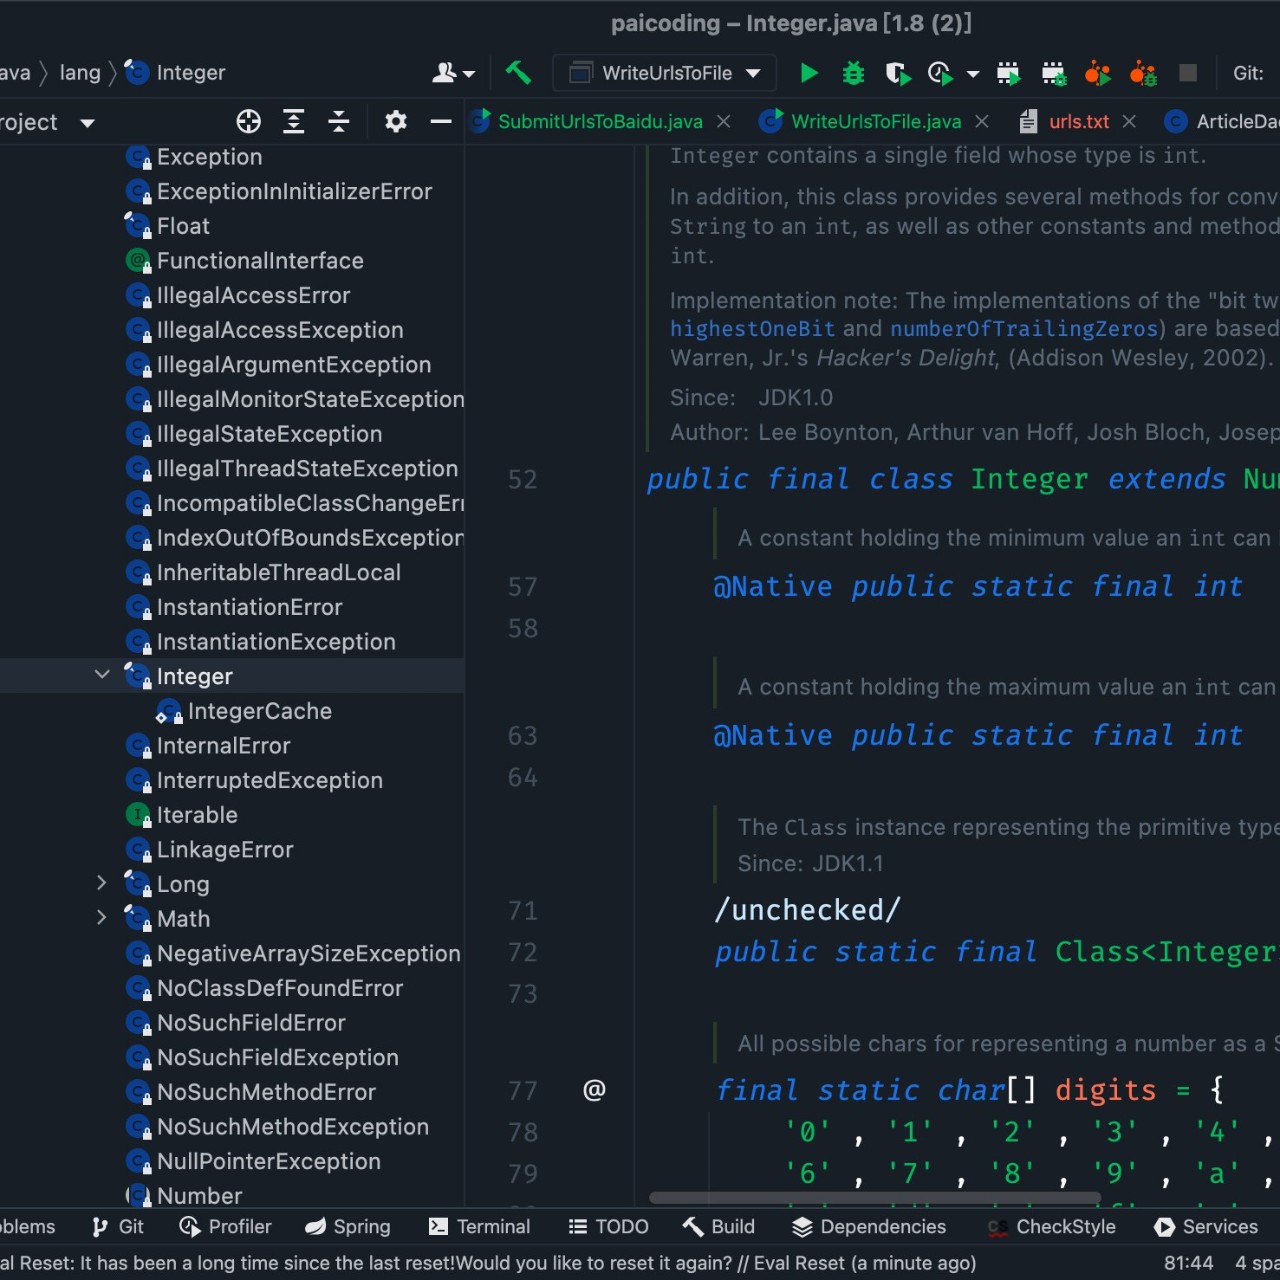Hide the Project tool window

point(441,122)
